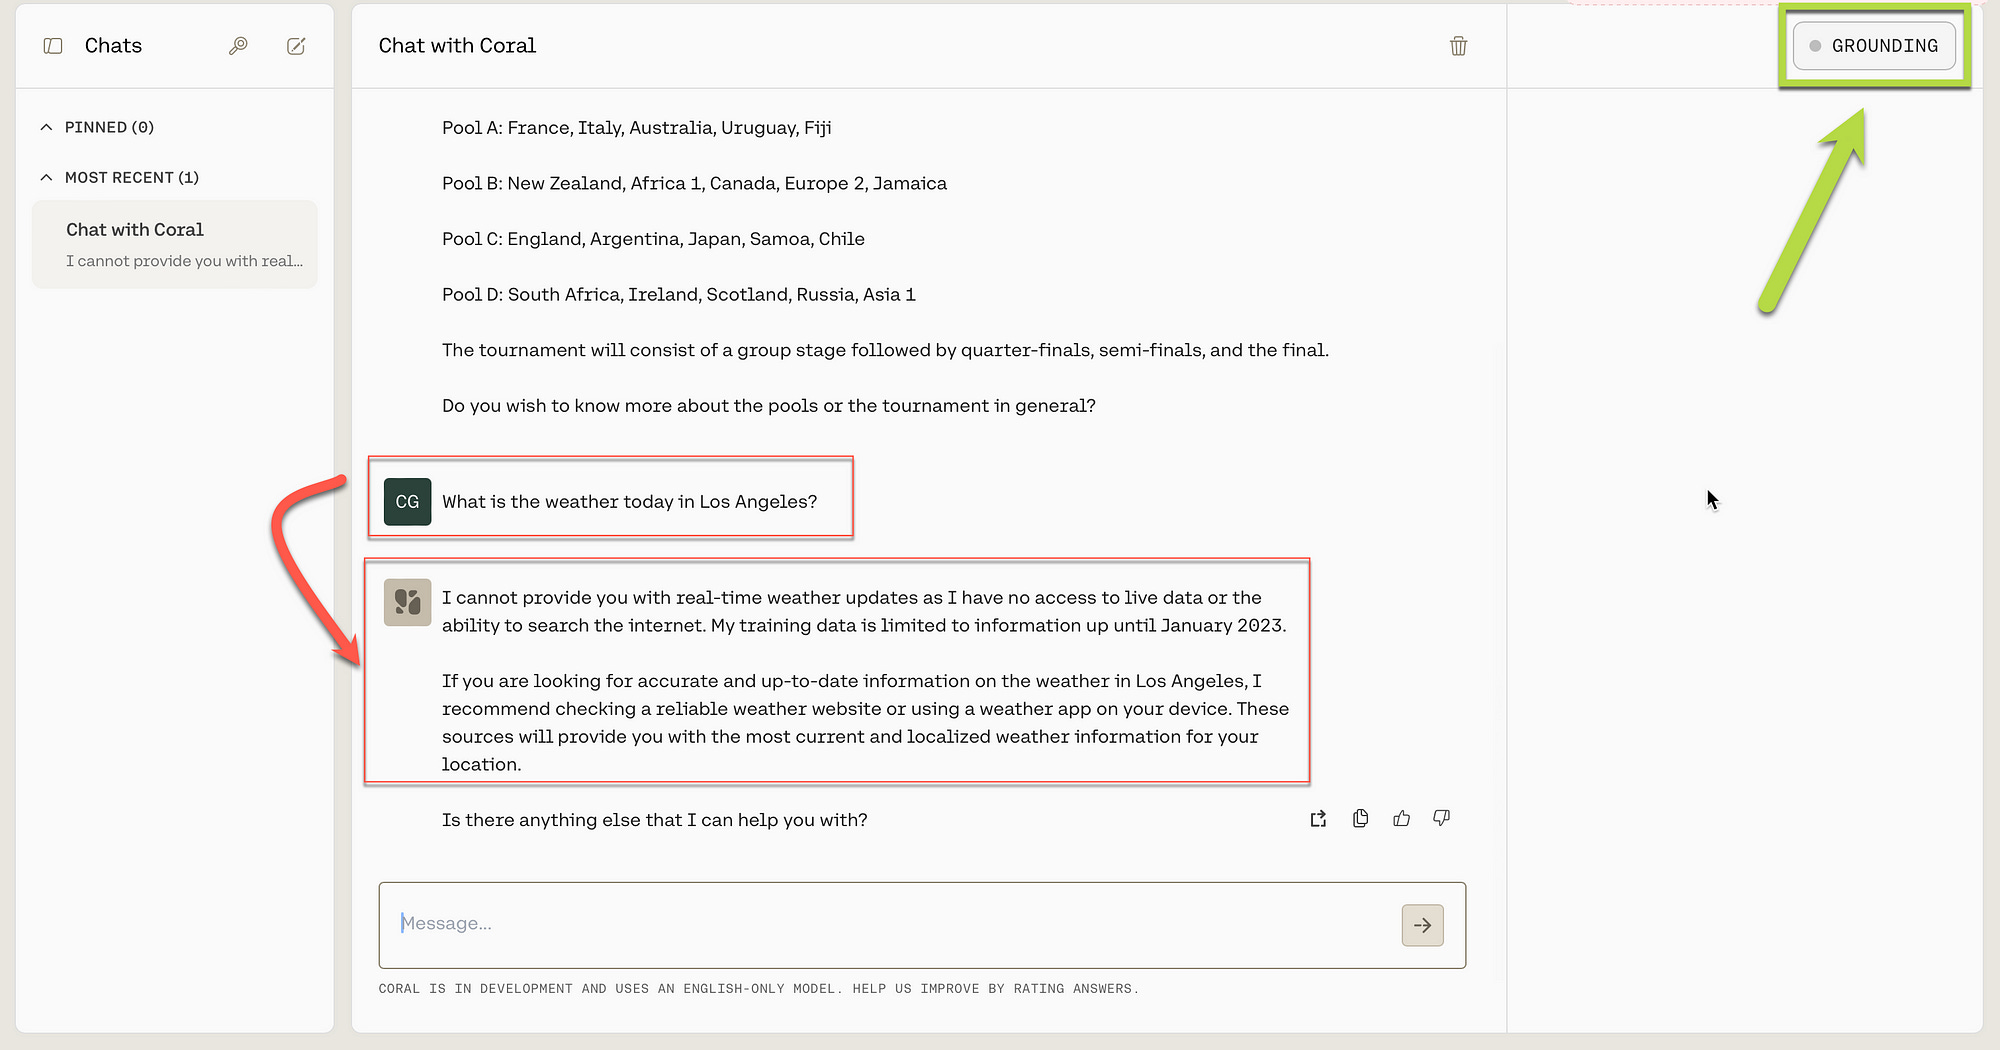Image resolution: width=2000 pixels, height=1050 pixels.
Task: Click the 'Coral is in development' notice
Action: click(758, 989)
